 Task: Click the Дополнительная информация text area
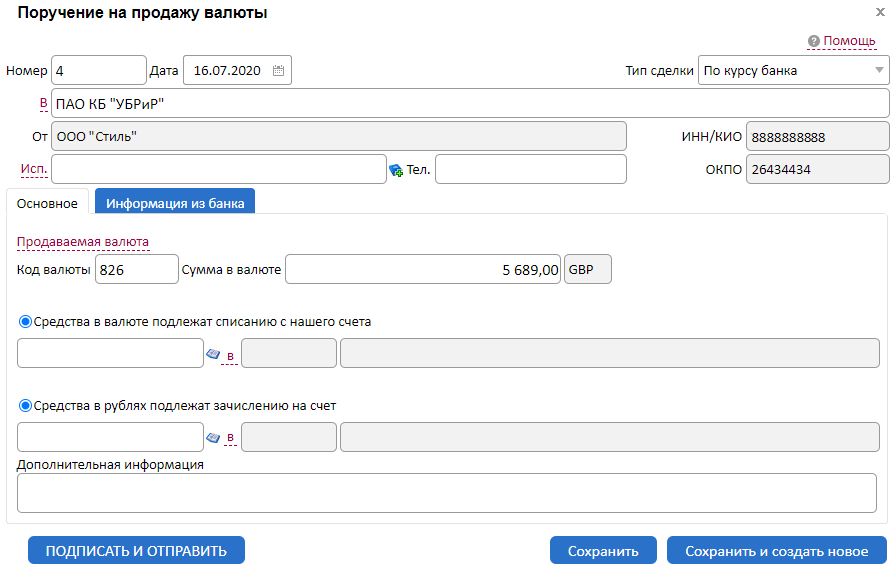pyautogui.click(x=446, y=493)
